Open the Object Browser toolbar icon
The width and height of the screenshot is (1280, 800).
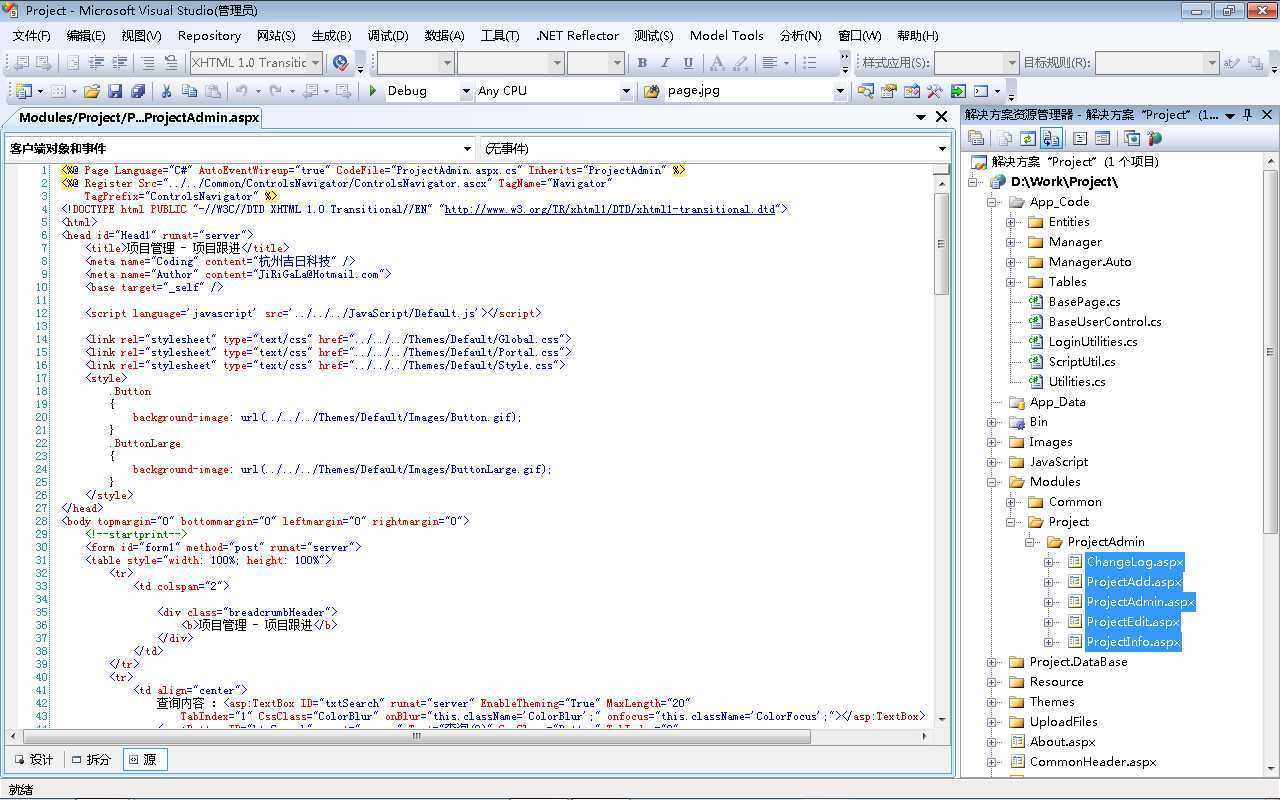coord(911,91)
